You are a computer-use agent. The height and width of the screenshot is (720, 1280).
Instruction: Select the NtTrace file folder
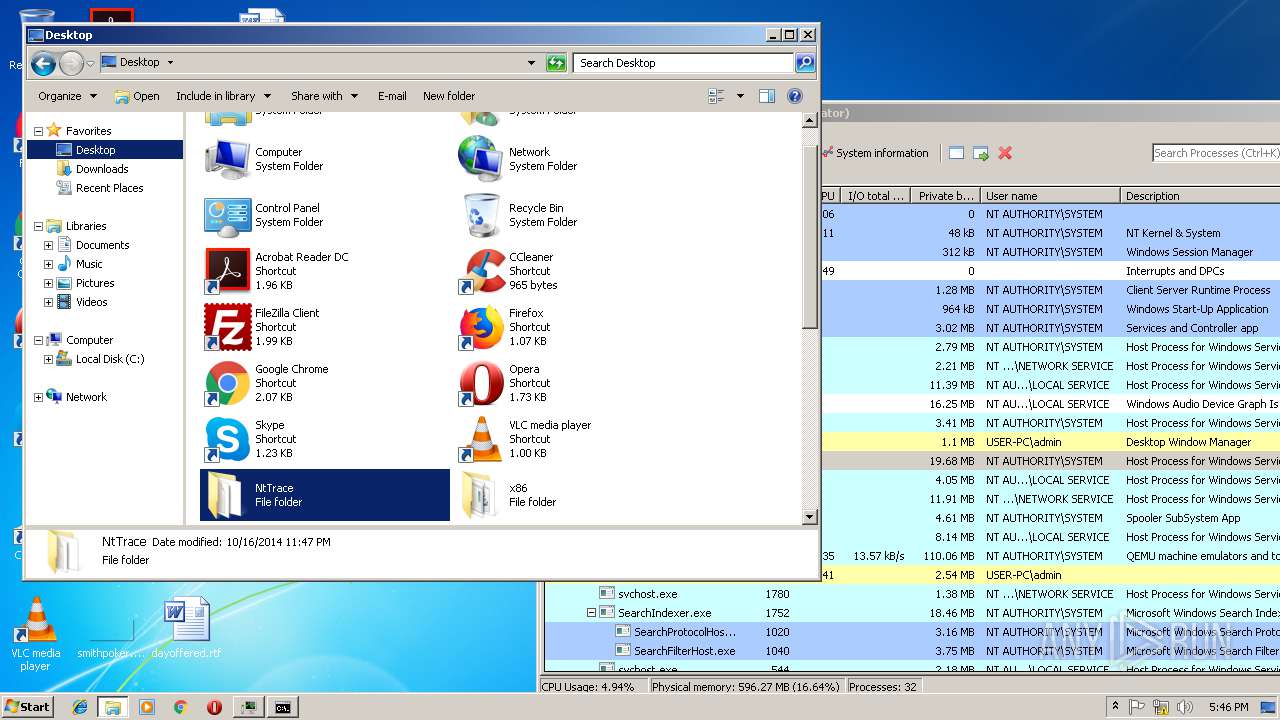pyautogui.click(x=325, y=495)
